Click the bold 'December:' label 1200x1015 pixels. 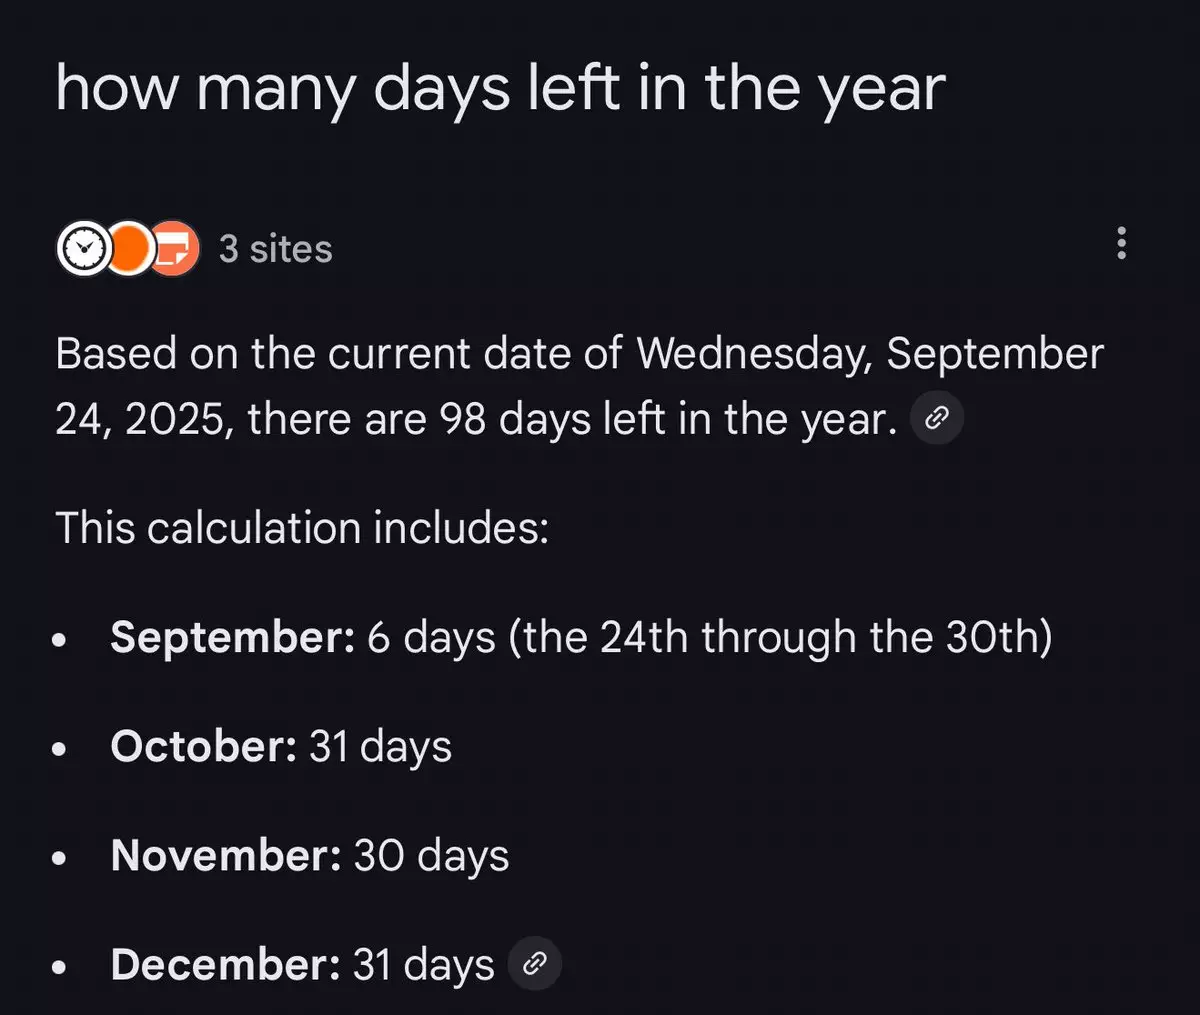click(x=226, y=964)
